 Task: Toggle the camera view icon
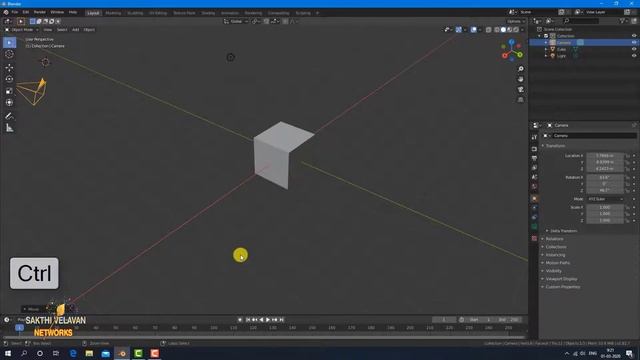tap(520, 89)
